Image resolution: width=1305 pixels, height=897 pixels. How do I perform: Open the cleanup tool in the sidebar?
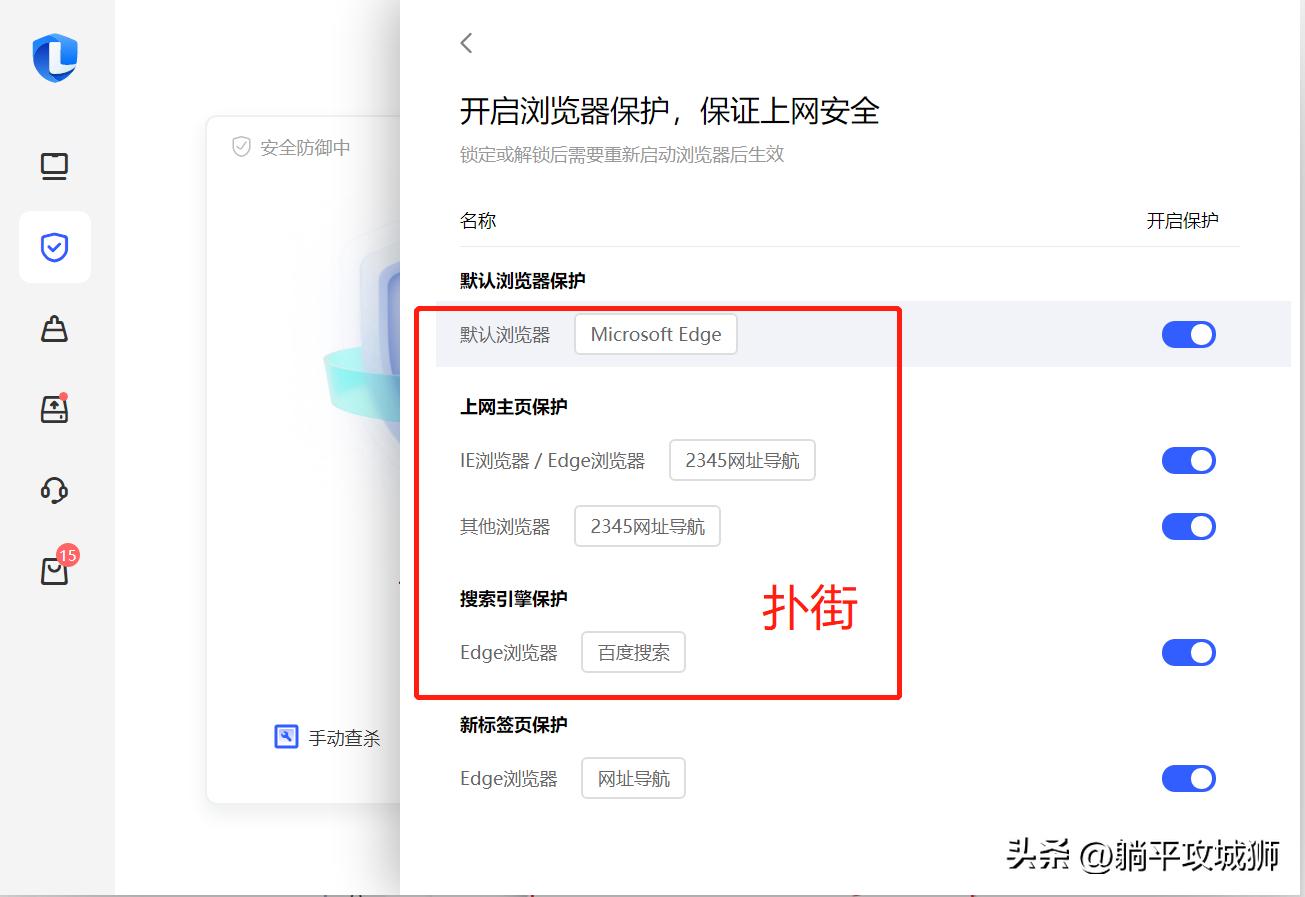pyautogui.click(x=54, y=328)
